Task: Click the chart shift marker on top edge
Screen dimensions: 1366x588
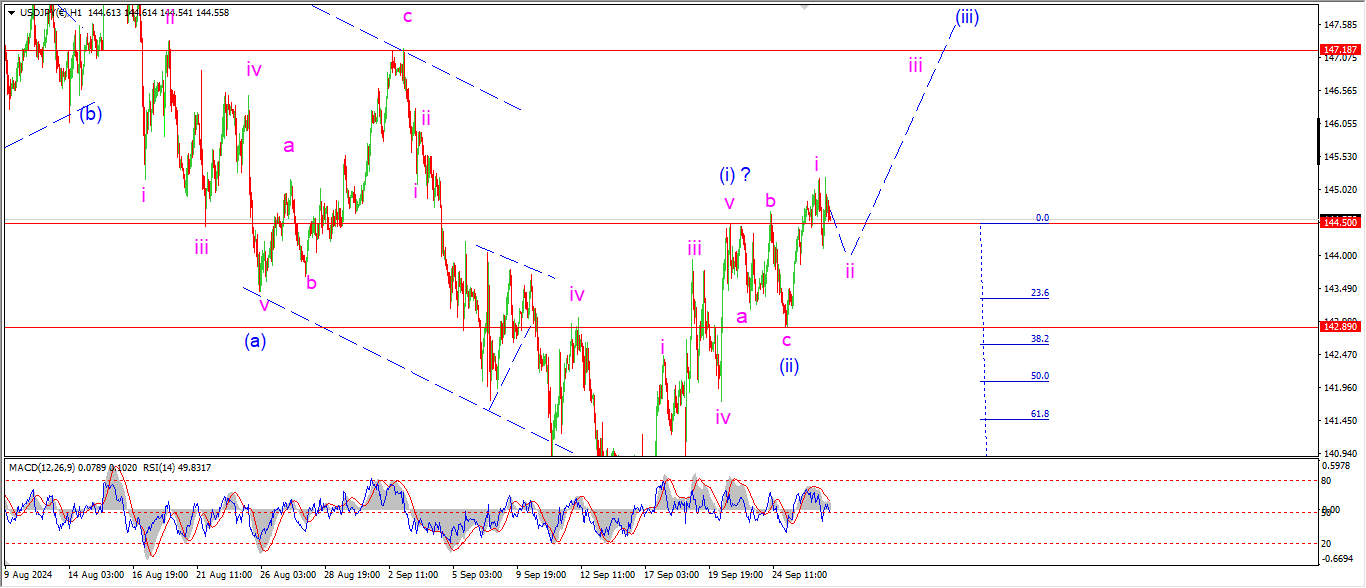Action: 804,6
